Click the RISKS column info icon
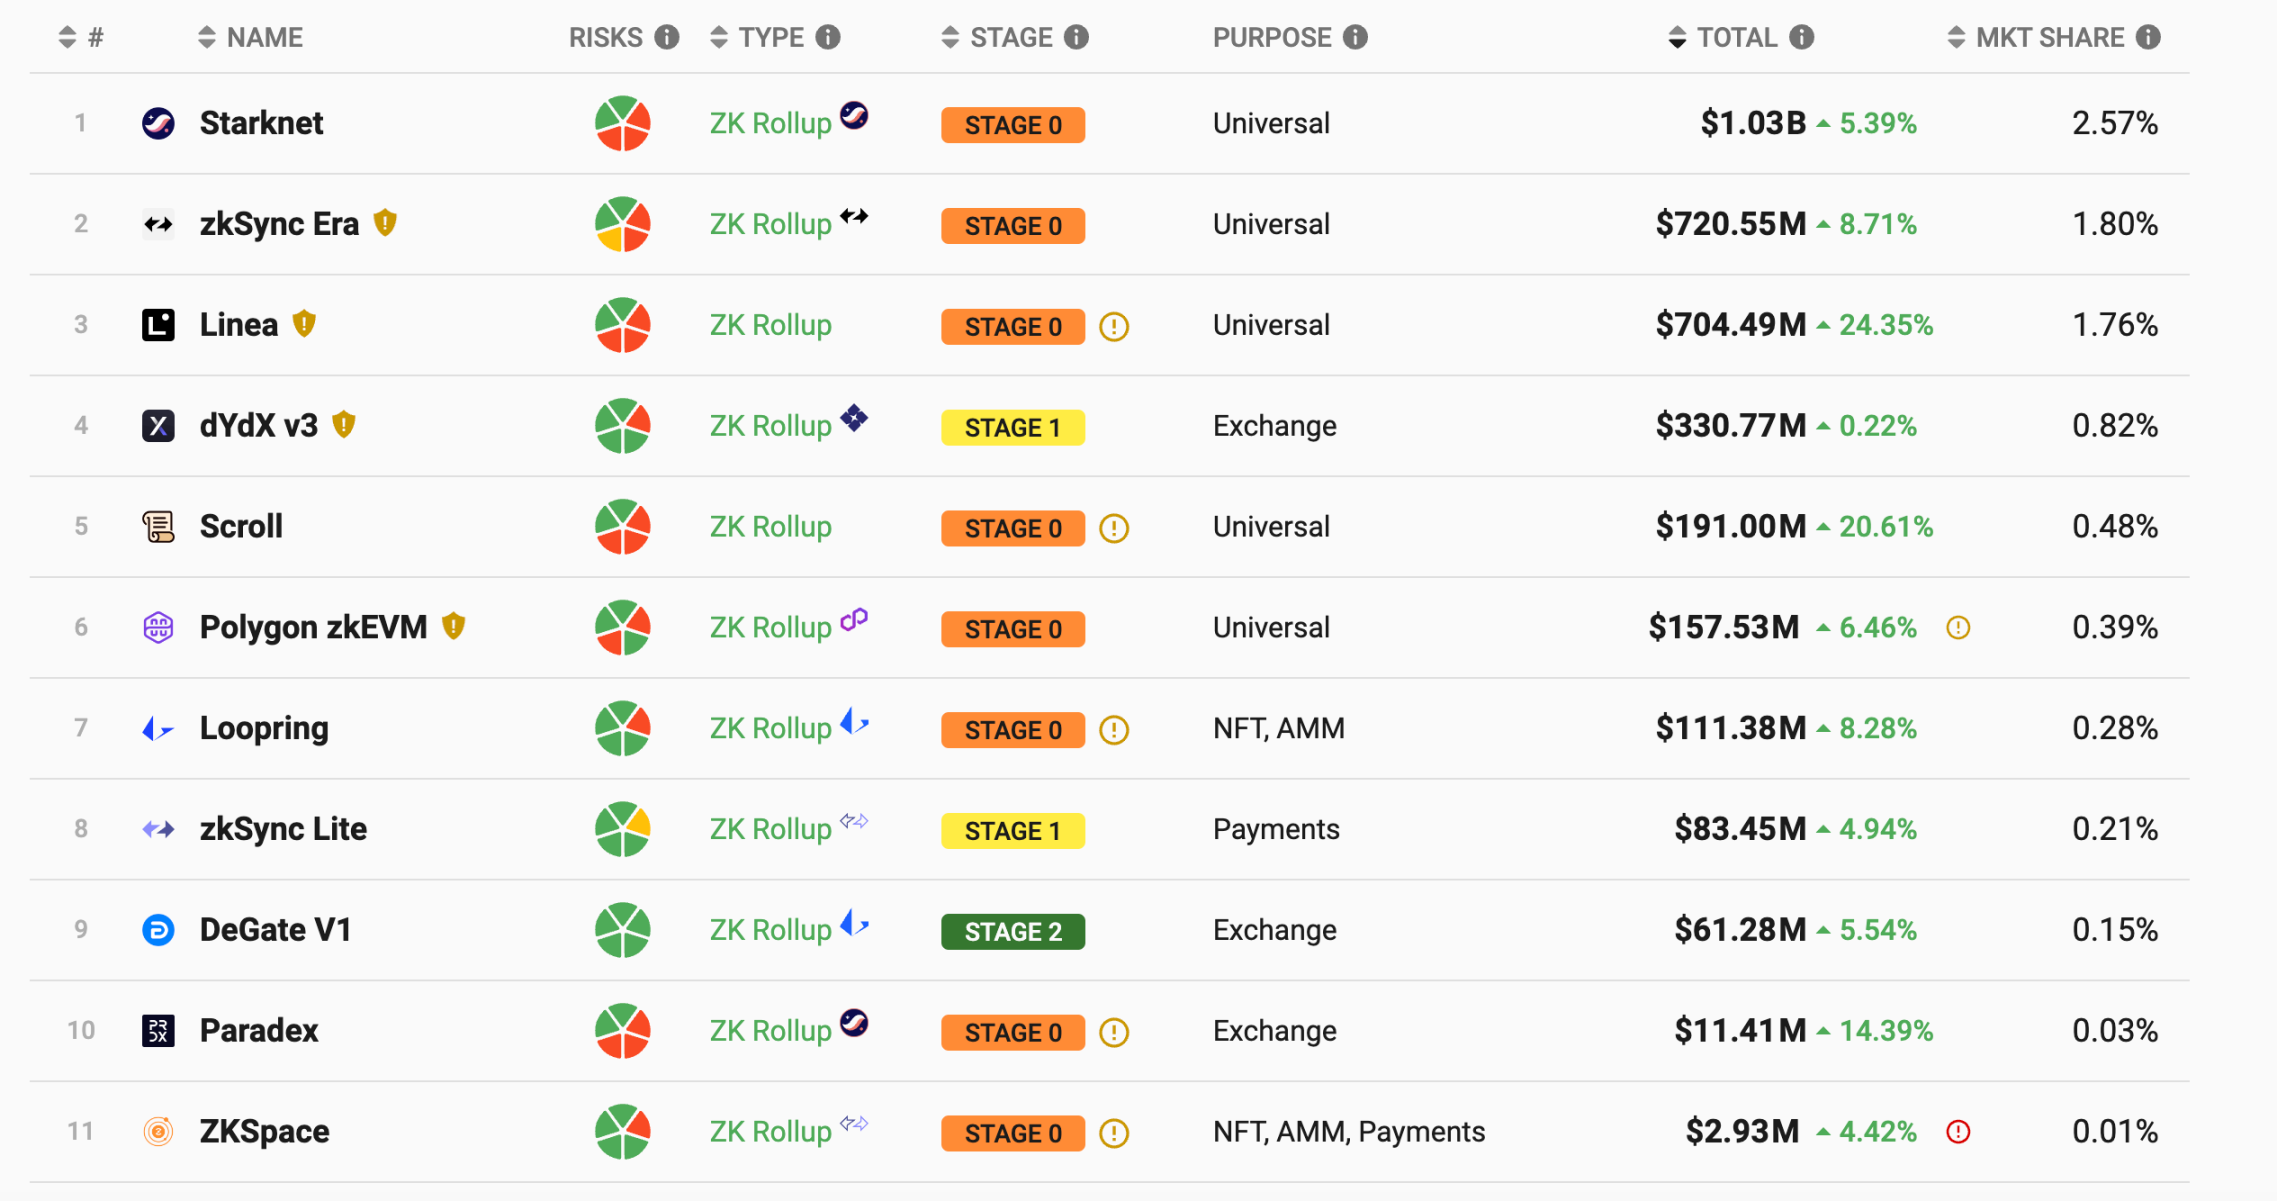 pyautogui.click(x=667, y=37)
